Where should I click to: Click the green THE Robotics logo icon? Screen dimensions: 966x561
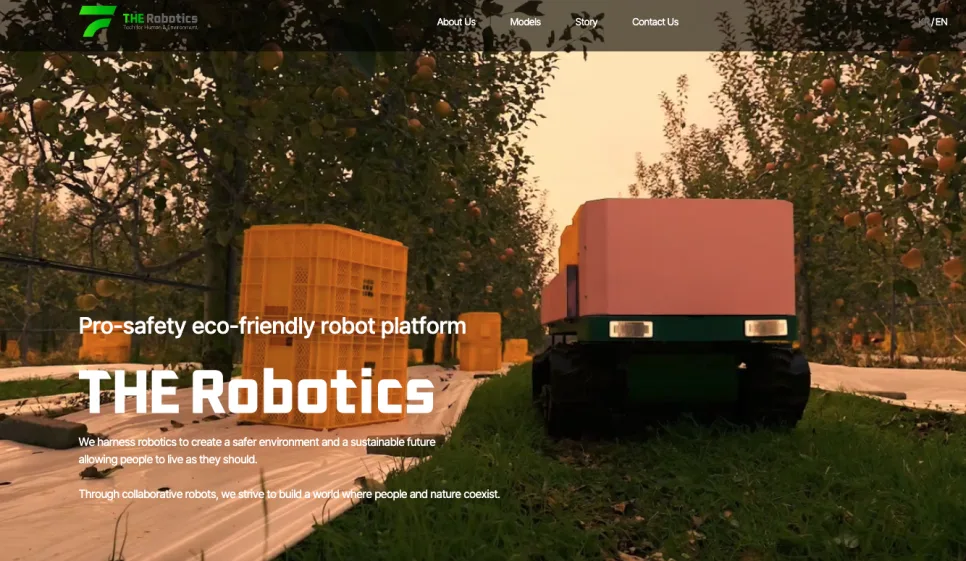click(97, 21)
